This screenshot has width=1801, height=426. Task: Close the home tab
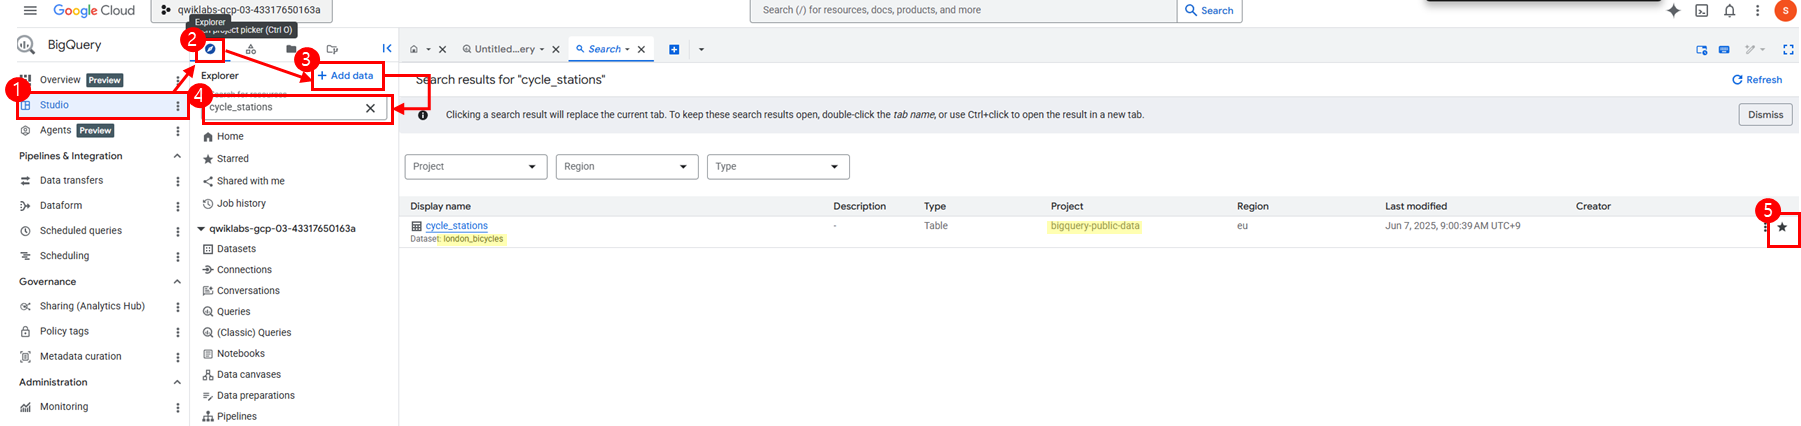442,49
